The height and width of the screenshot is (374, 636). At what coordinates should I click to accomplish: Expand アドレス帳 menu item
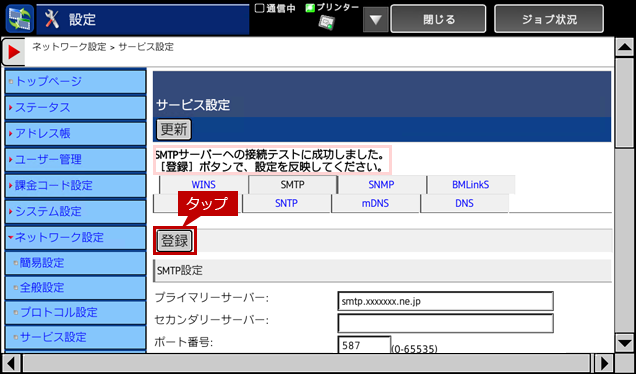(x=75, y=133)
